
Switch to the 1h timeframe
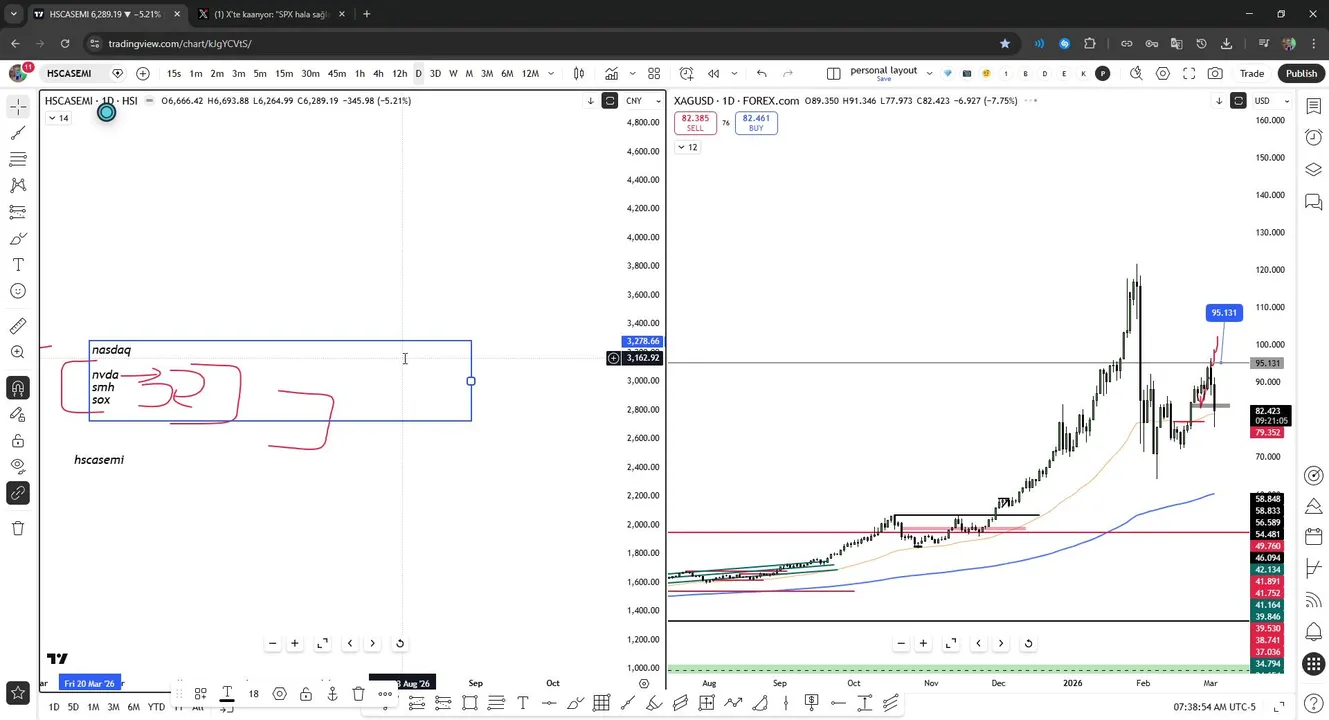(360, 73)
